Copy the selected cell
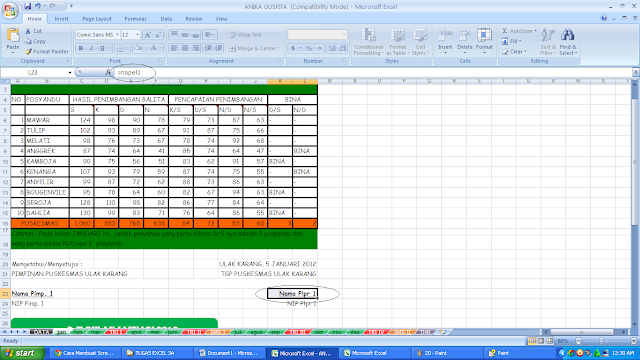 (x=35, y=41)
